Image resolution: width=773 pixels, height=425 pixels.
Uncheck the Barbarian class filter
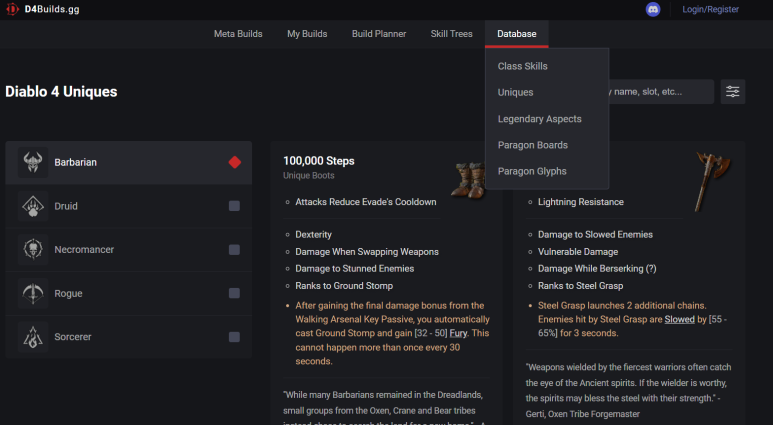(x=235, y=162)
